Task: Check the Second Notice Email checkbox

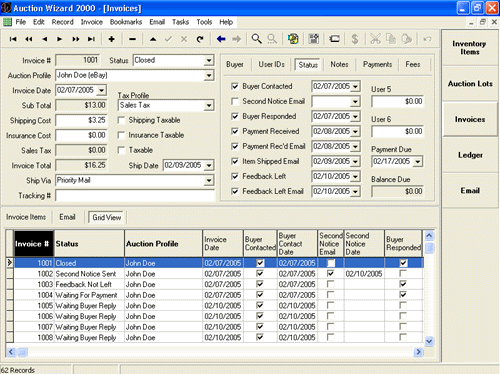Action: (x=235, y=101)
